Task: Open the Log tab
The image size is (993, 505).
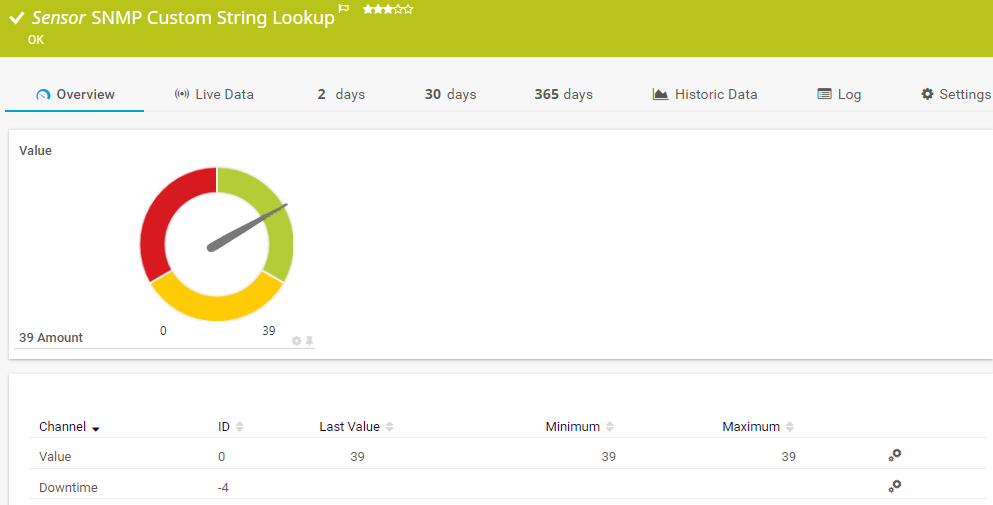Action: pyautogui.click(x=839, y=94)
